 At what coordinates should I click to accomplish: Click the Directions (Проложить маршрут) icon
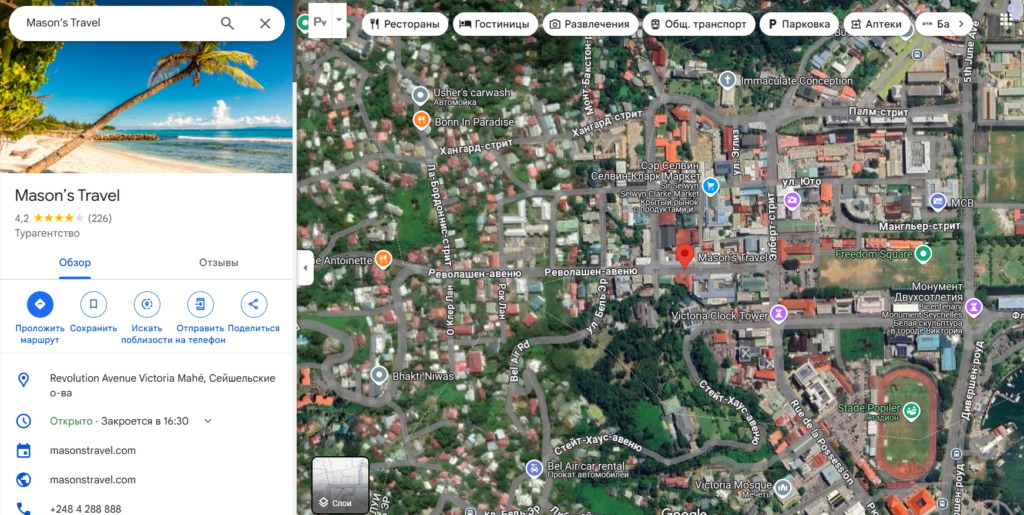[x=40, y=304]
